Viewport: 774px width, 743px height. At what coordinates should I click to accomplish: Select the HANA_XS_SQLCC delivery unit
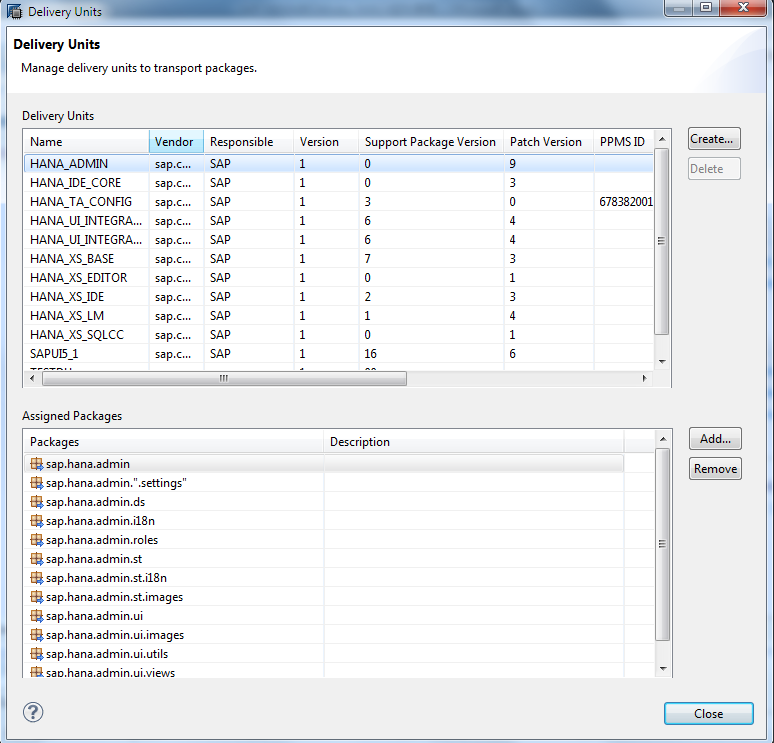click(x=339, y=335)
